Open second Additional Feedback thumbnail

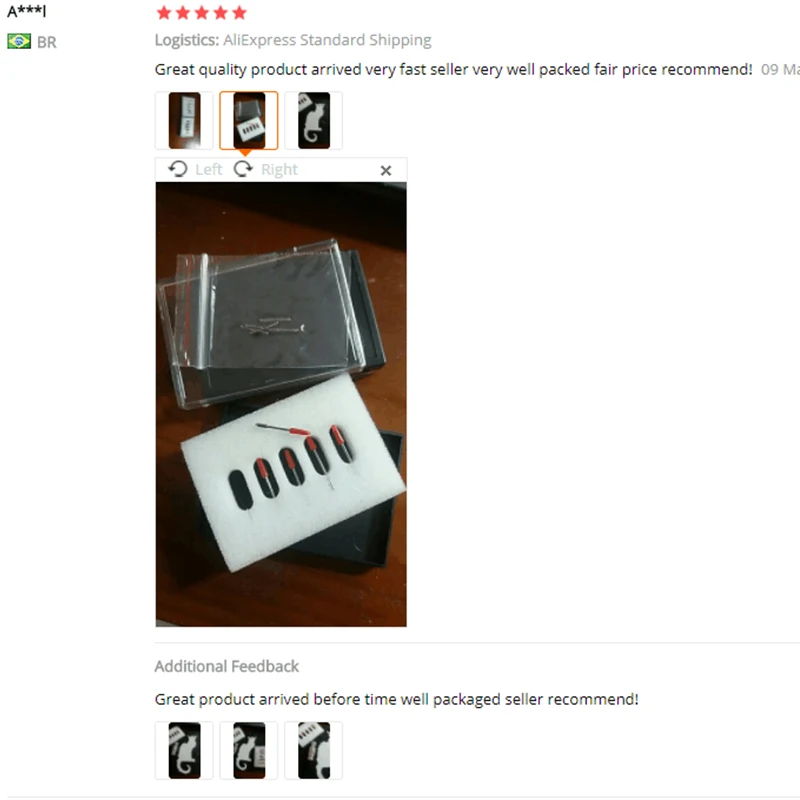(x=249, y=750)
